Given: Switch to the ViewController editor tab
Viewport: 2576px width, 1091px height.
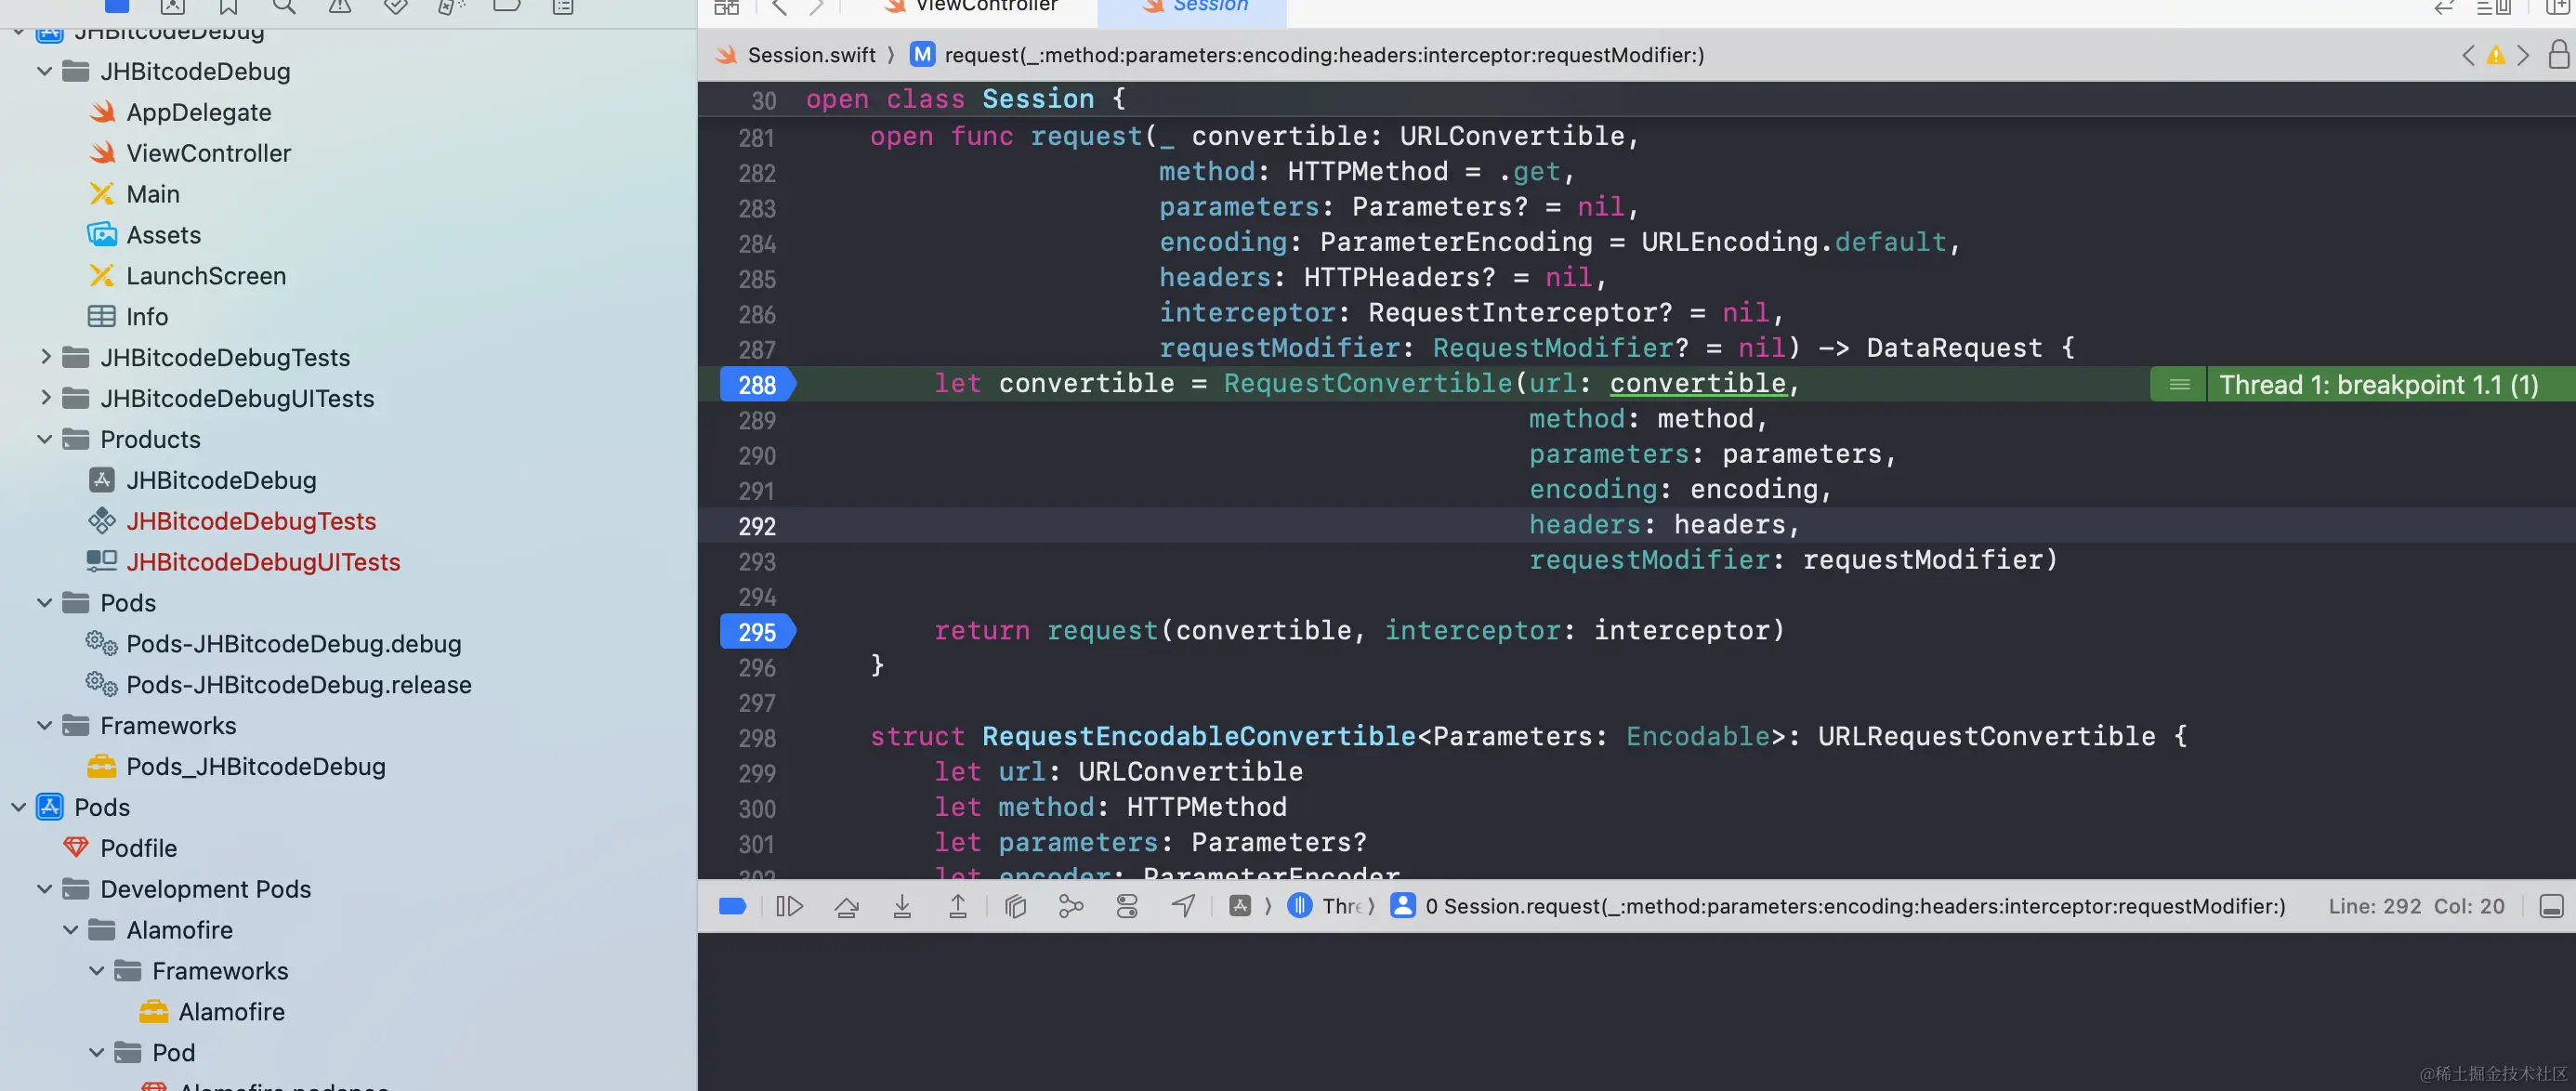Looking at the screenshot, I should [970, 6].
